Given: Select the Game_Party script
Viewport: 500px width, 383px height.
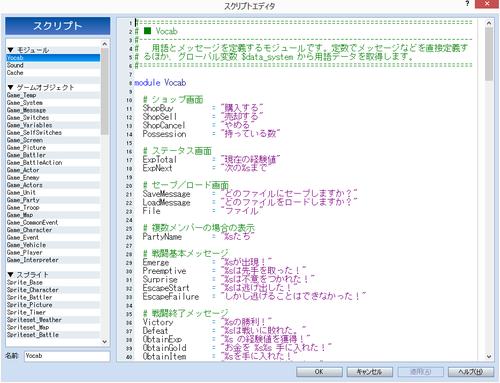Looking at the screenshot, I should click(53, 200).
